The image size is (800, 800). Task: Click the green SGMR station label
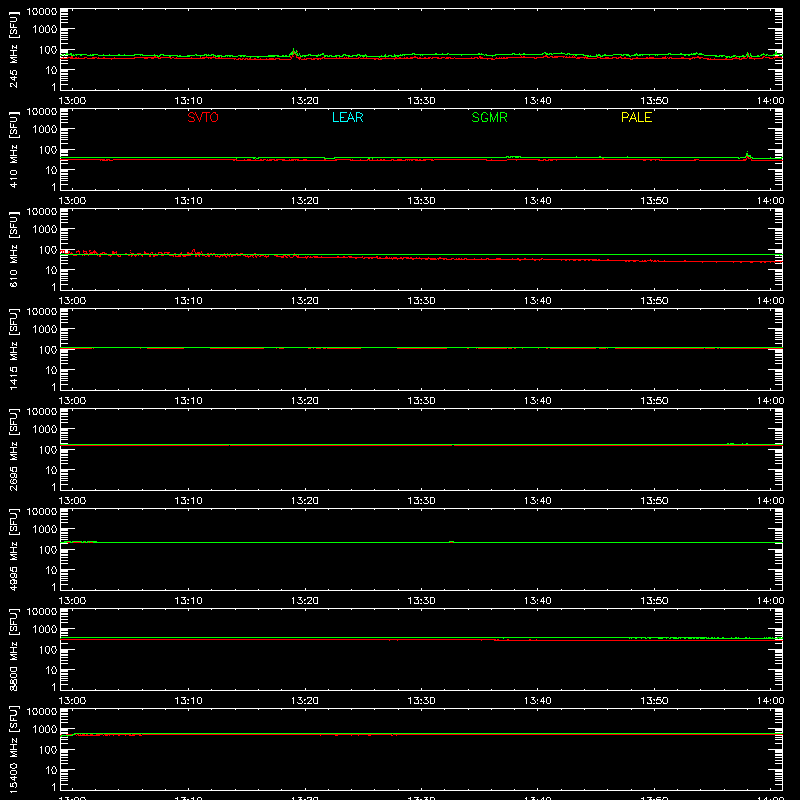click(489, 117)
